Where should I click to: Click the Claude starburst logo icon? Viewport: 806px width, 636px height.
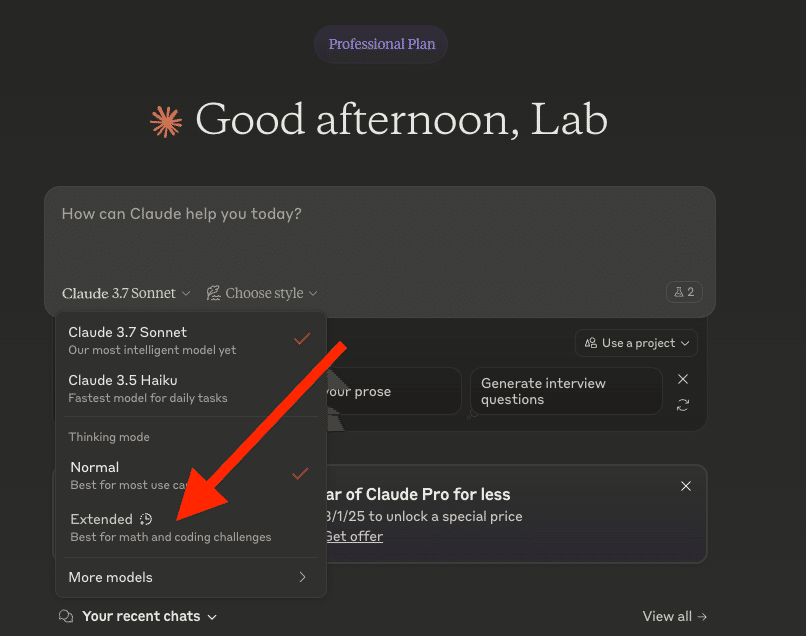pyautogui.click(x=166, y=121)
